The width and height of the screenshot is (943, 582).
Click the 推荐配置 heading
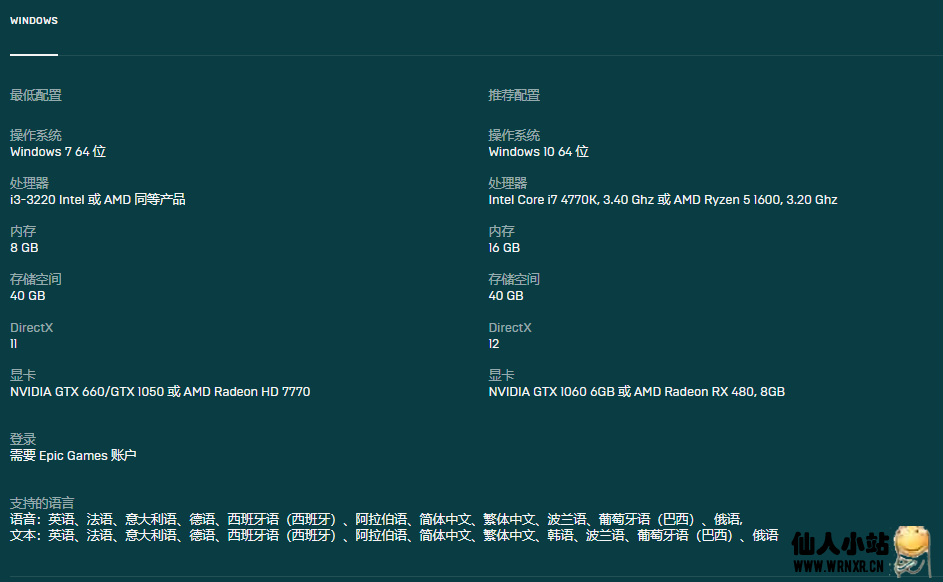click(514, 95)
